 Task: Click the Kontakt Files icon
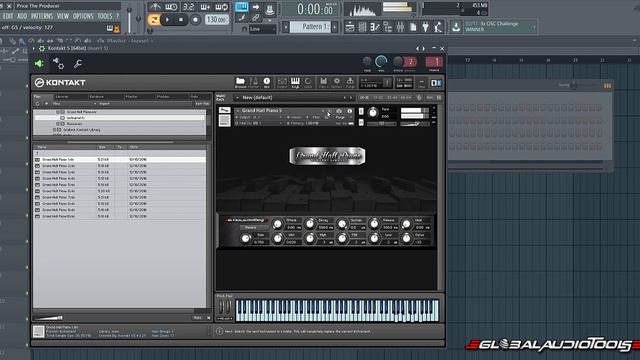323,82
